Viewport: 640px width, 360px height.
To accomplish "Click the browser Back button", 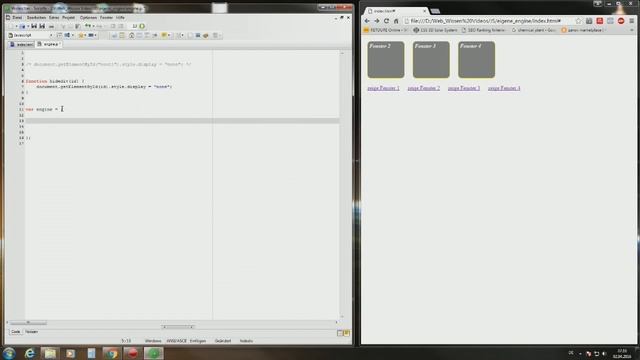I will [x=367, y=21].
